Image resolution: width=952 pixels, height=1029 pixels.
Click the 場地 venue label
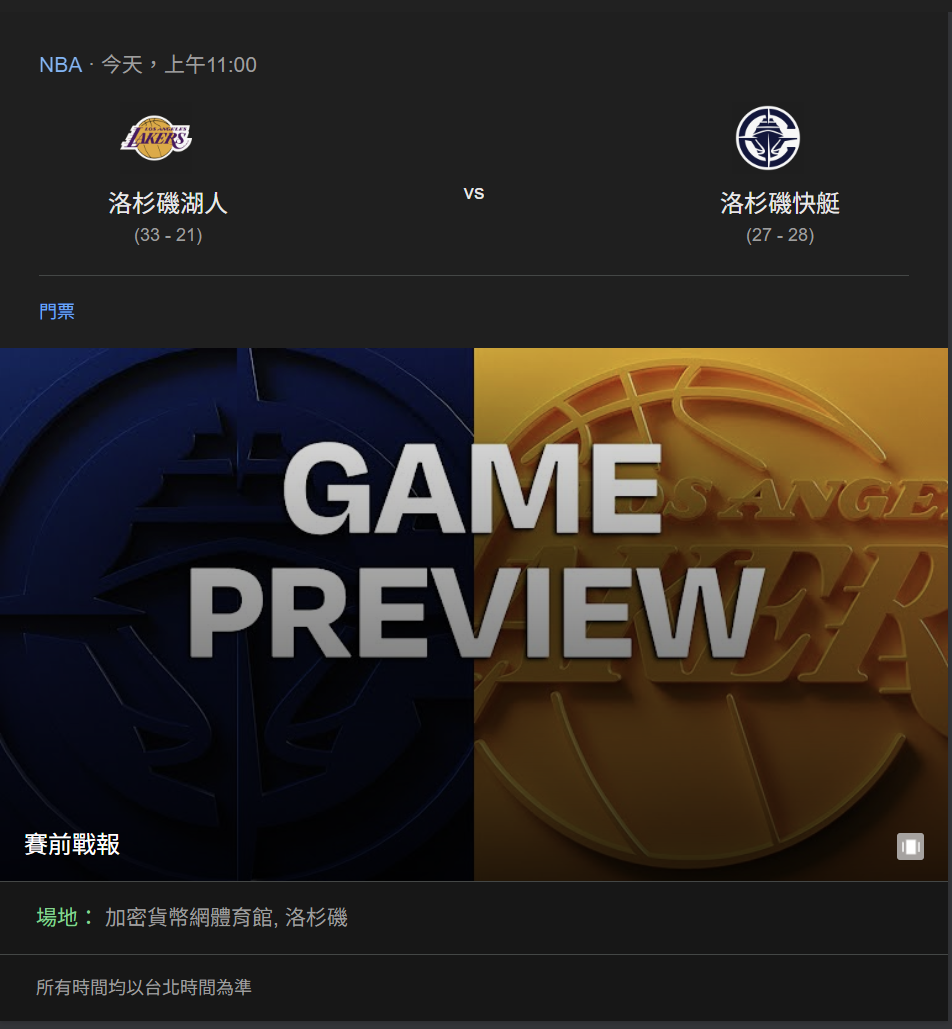(66, 917)
